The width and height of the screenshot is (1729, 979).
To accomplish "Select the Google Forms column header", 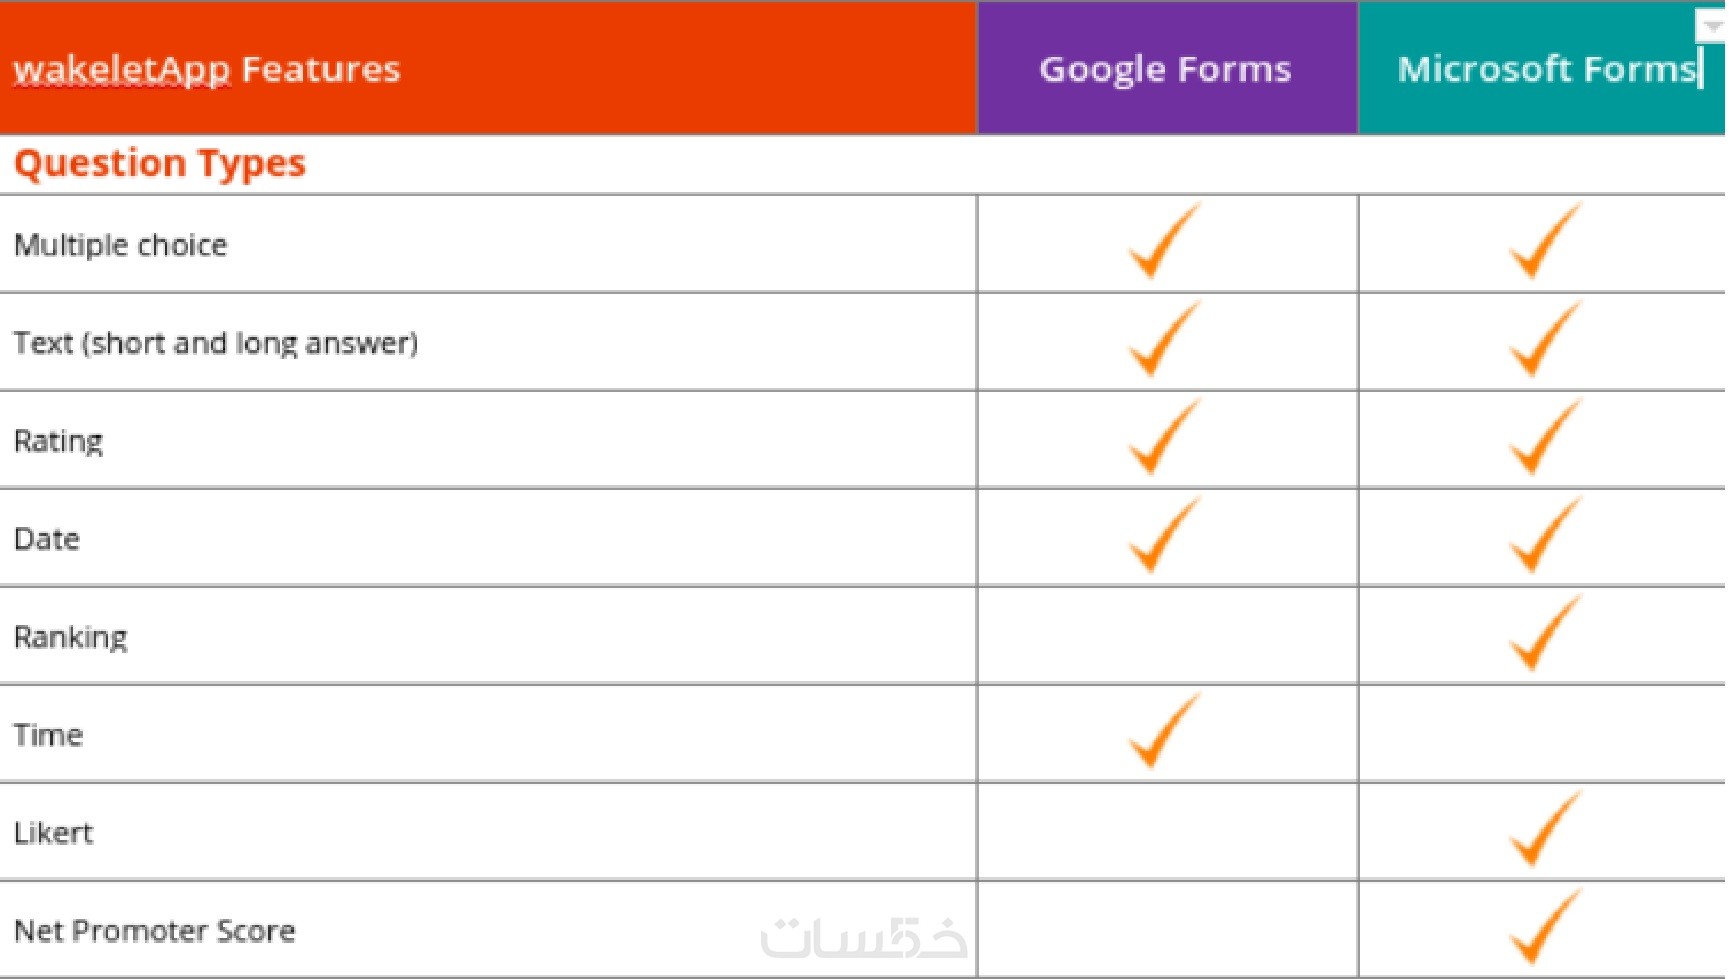I will click(x=1165, y=69).
